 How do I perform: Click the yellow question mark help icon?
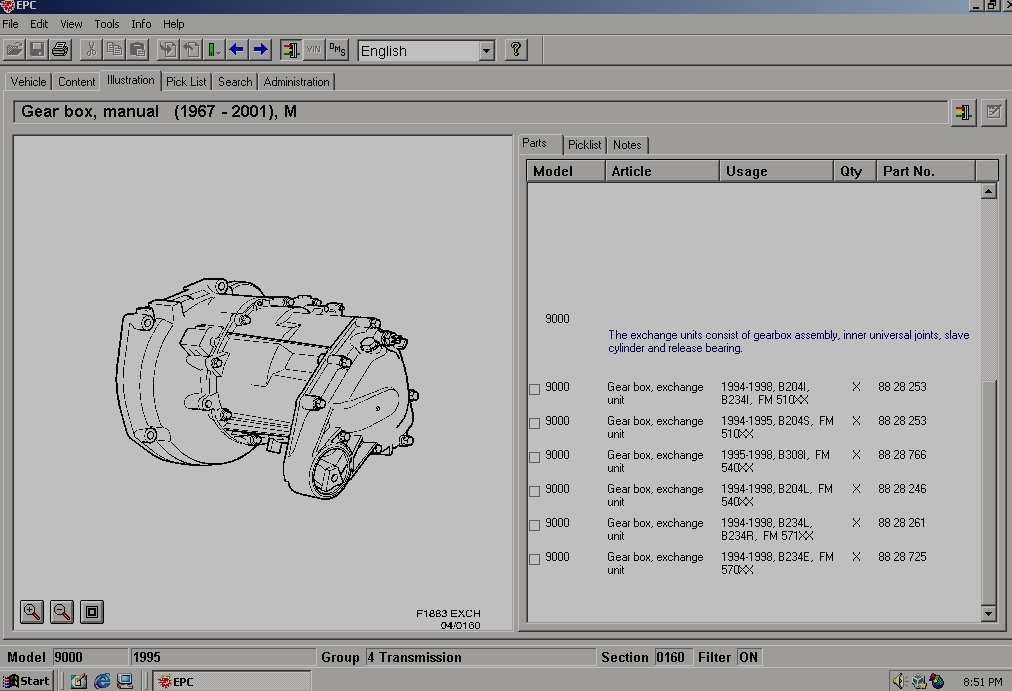[515, 49]
